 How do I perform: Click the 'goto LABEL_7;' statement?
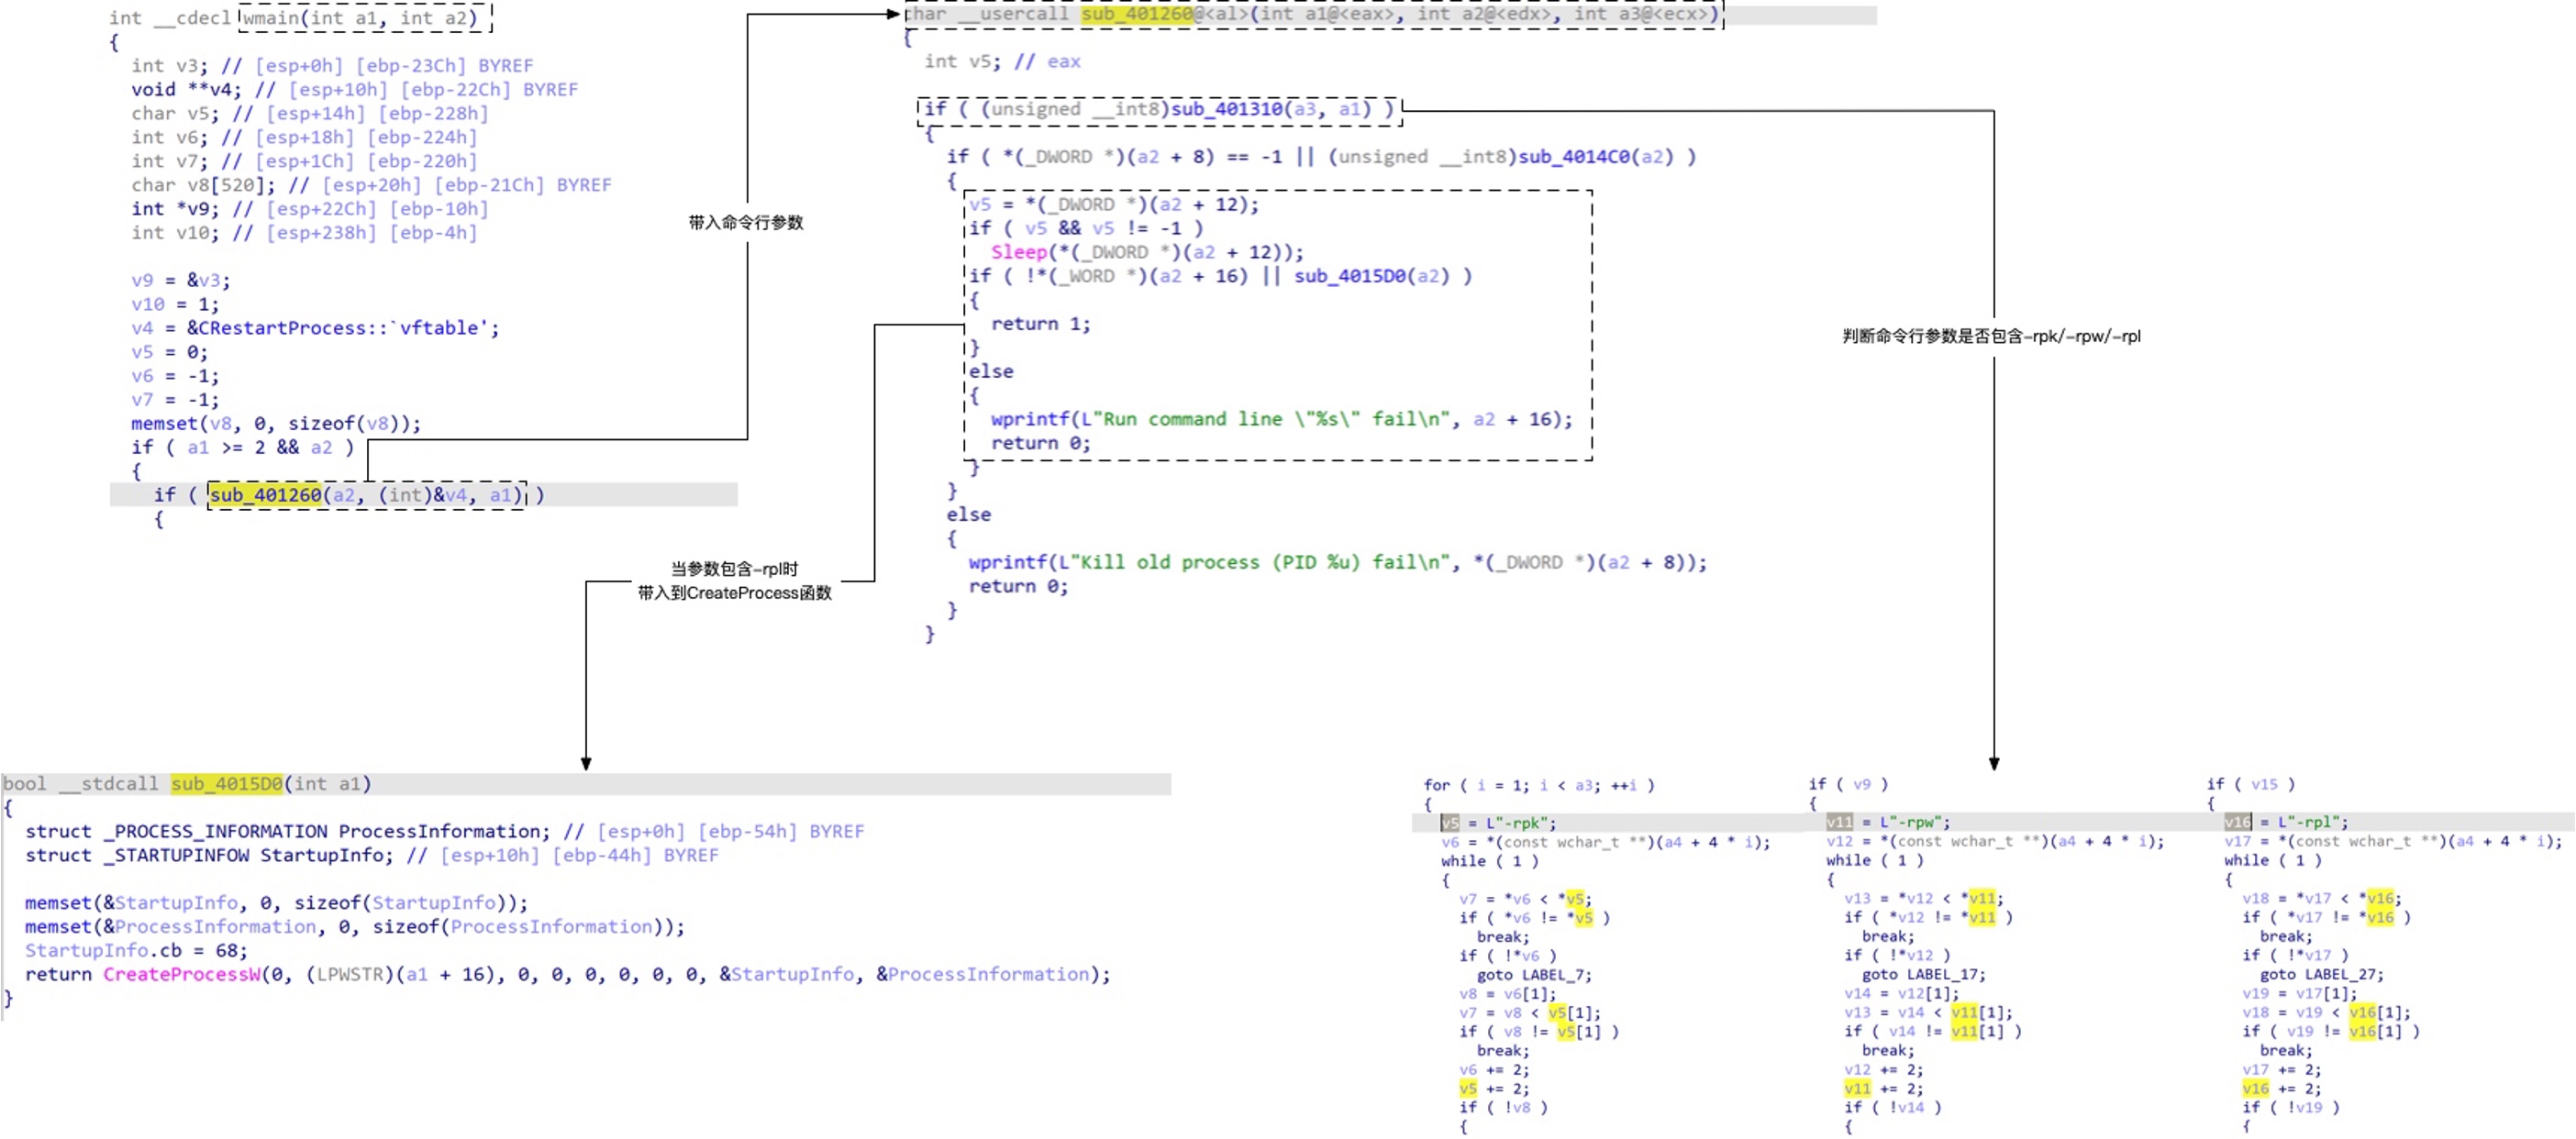[1534, 975]
